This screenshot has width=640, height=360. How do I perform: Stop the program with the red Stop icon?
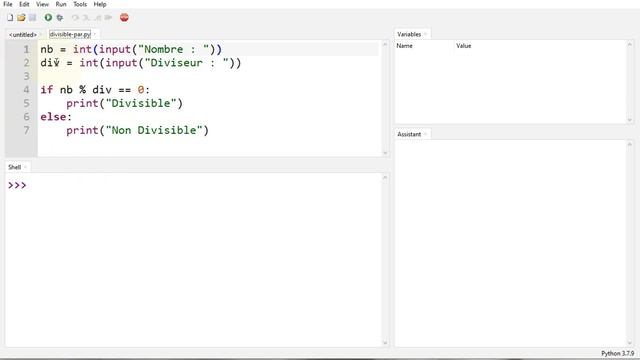[x=124, y=18]
